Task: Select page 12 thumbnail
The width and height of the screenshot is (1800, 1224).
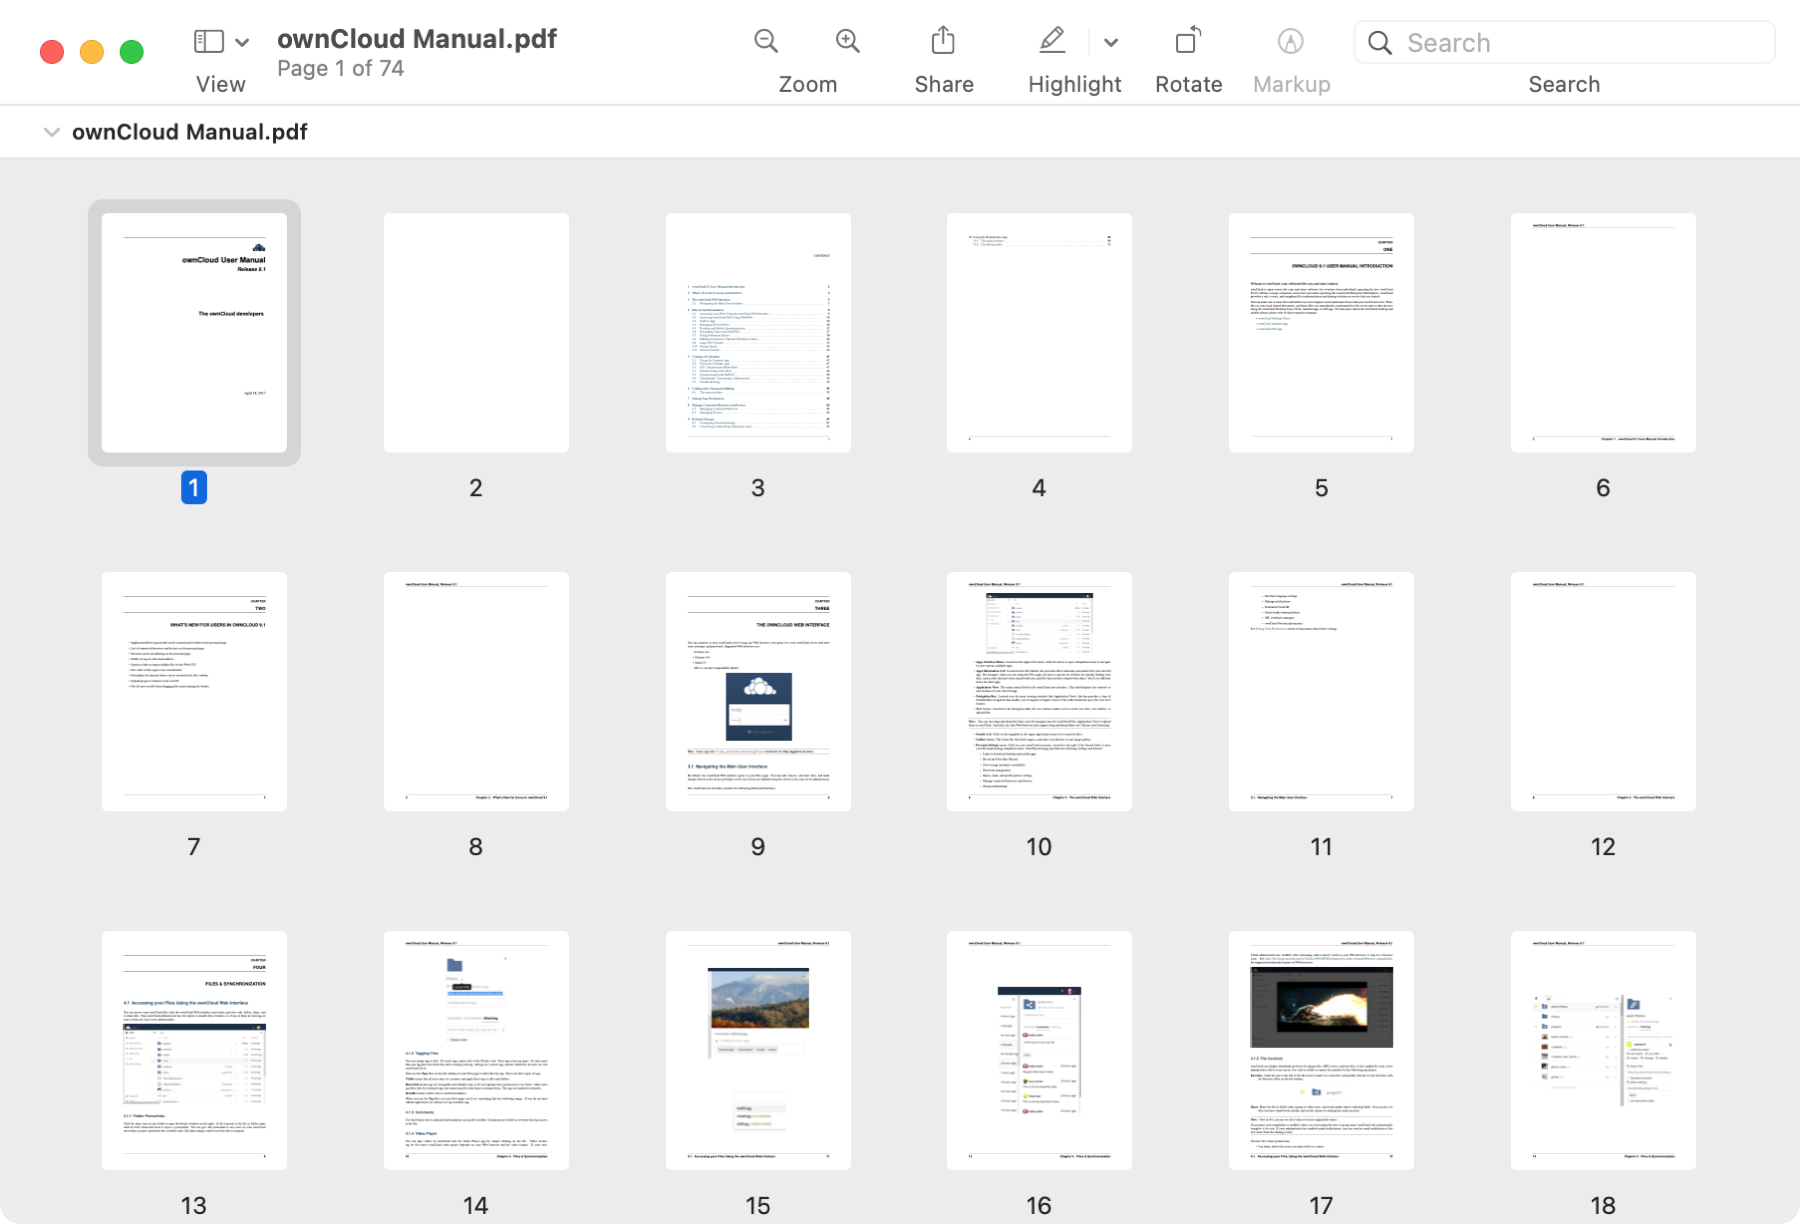Action: click(1603, 692)
